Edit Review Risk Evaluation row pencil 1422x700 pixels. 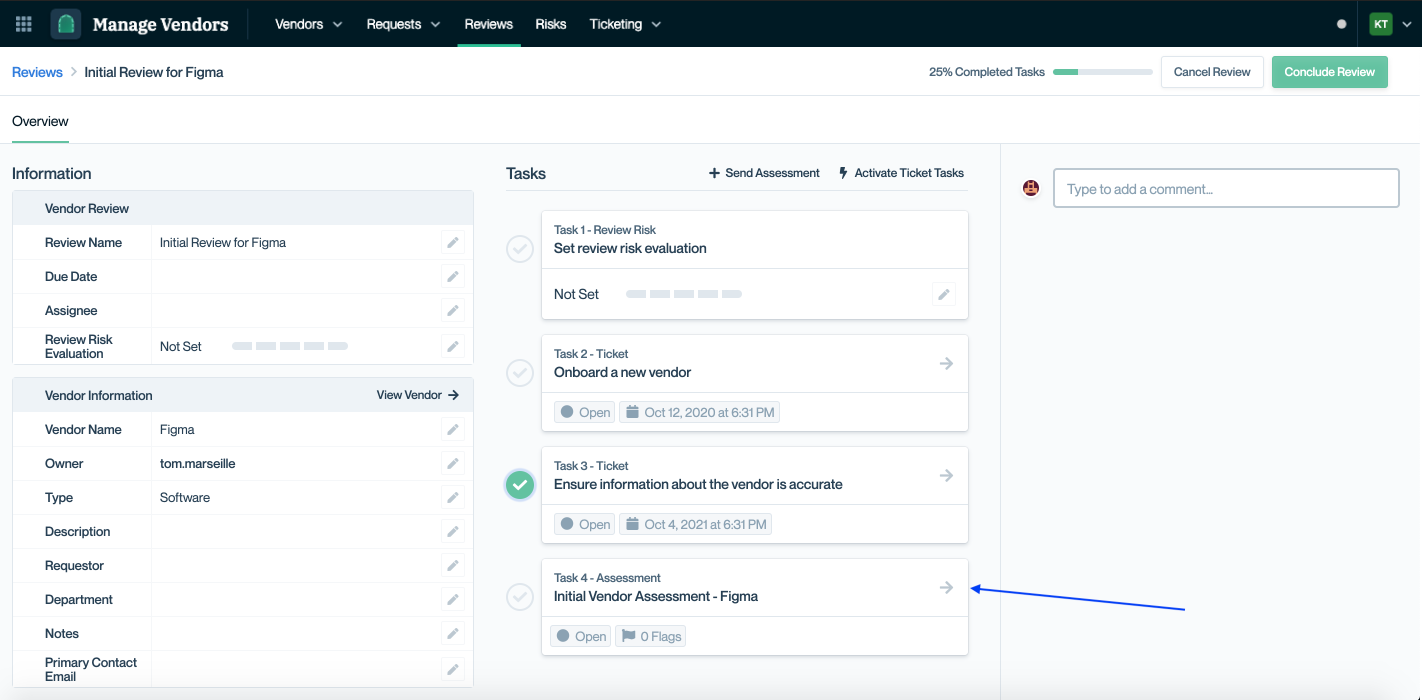(x=453, y=346)
